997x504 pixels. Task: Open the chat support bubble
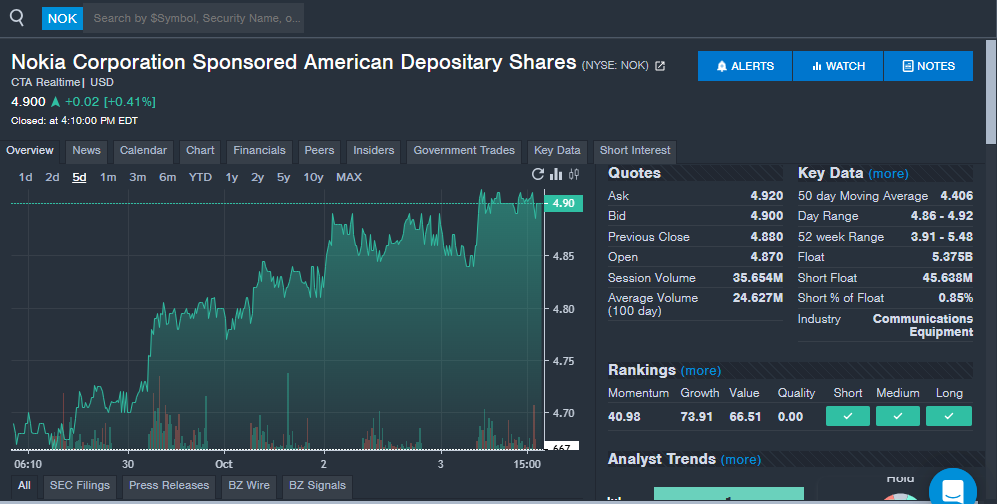pos(951,490)
